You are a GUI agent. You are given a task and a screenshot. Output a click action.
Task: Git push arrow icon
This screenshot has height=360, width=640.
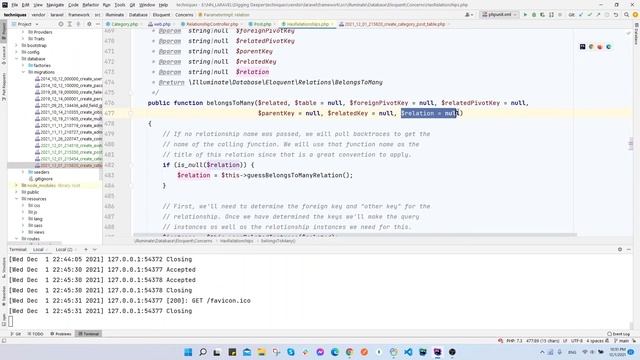point(598,15)
